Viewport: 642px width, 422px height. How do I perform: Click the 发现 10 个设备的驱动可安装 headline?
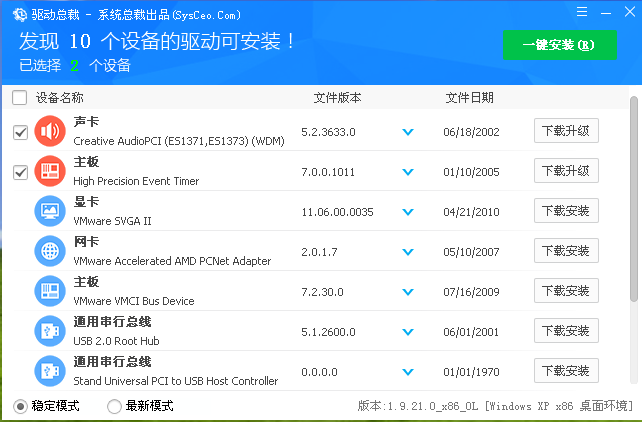tap(157, 41)
